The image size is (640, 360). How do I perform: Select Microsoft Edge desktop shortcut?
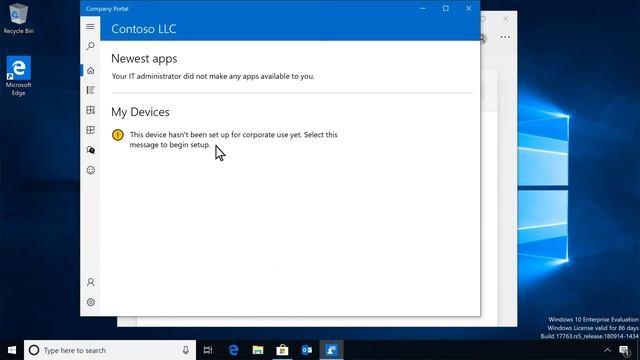[x=18, y=76]
